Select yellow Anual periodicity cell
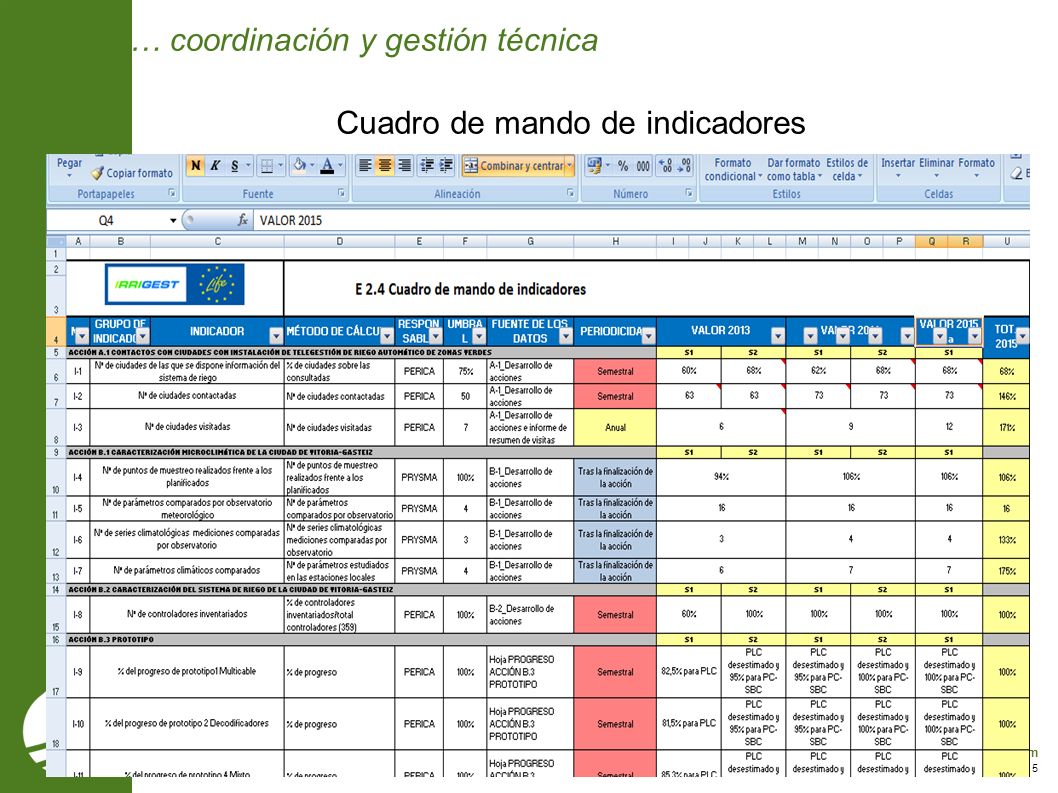 tap(615, 427)
